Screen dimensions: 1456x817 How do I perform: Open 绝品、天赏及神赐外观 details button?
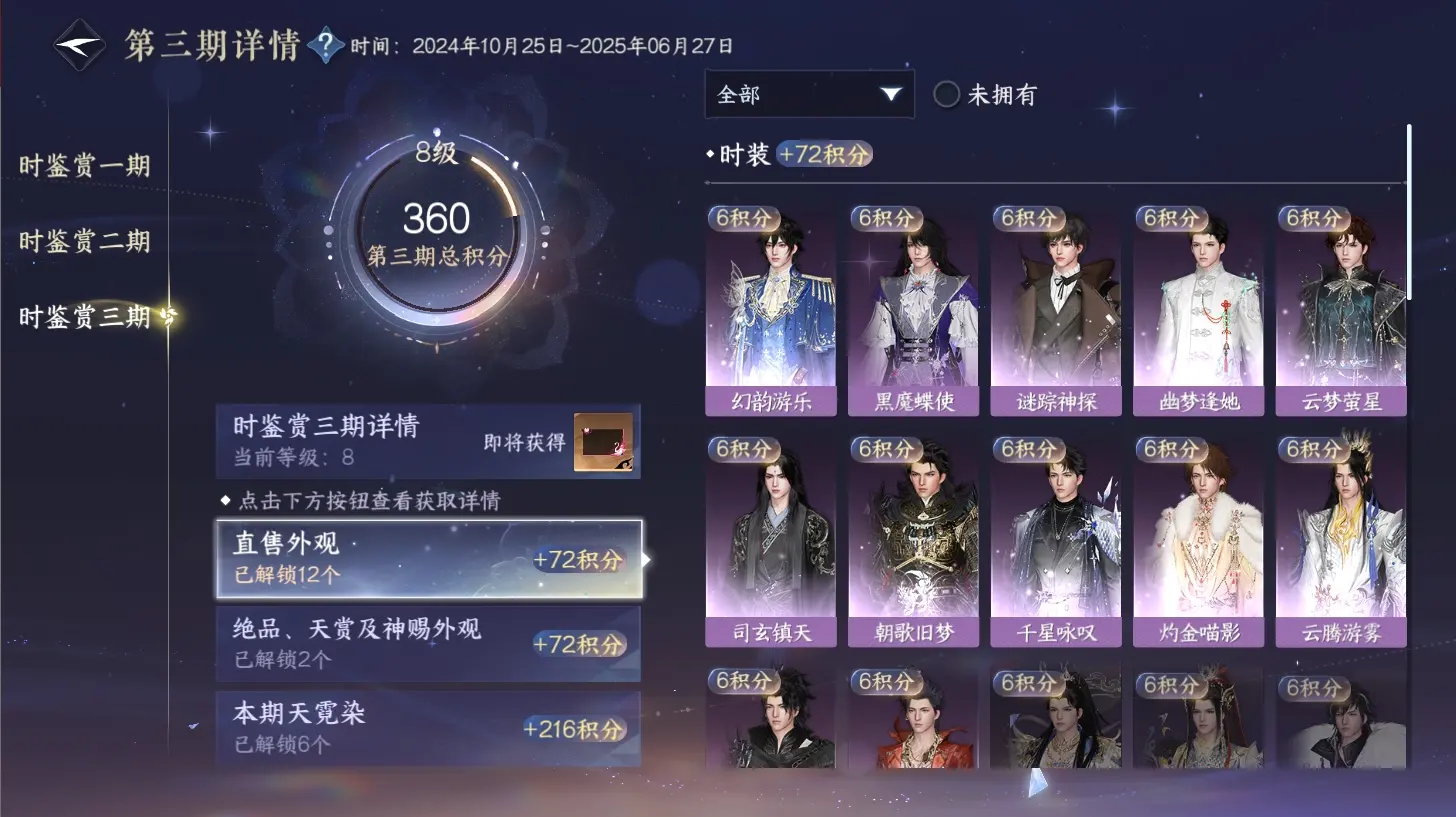tap(428, 643)
